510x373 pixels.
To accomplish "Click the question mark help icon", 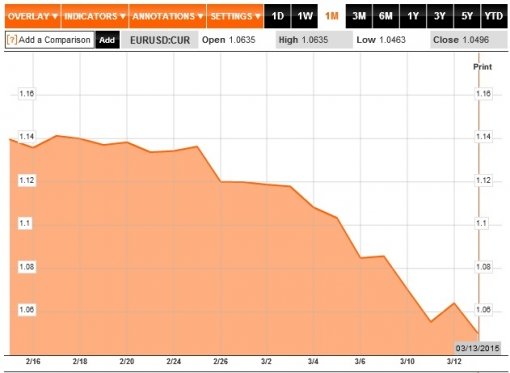I will [12, 40].
